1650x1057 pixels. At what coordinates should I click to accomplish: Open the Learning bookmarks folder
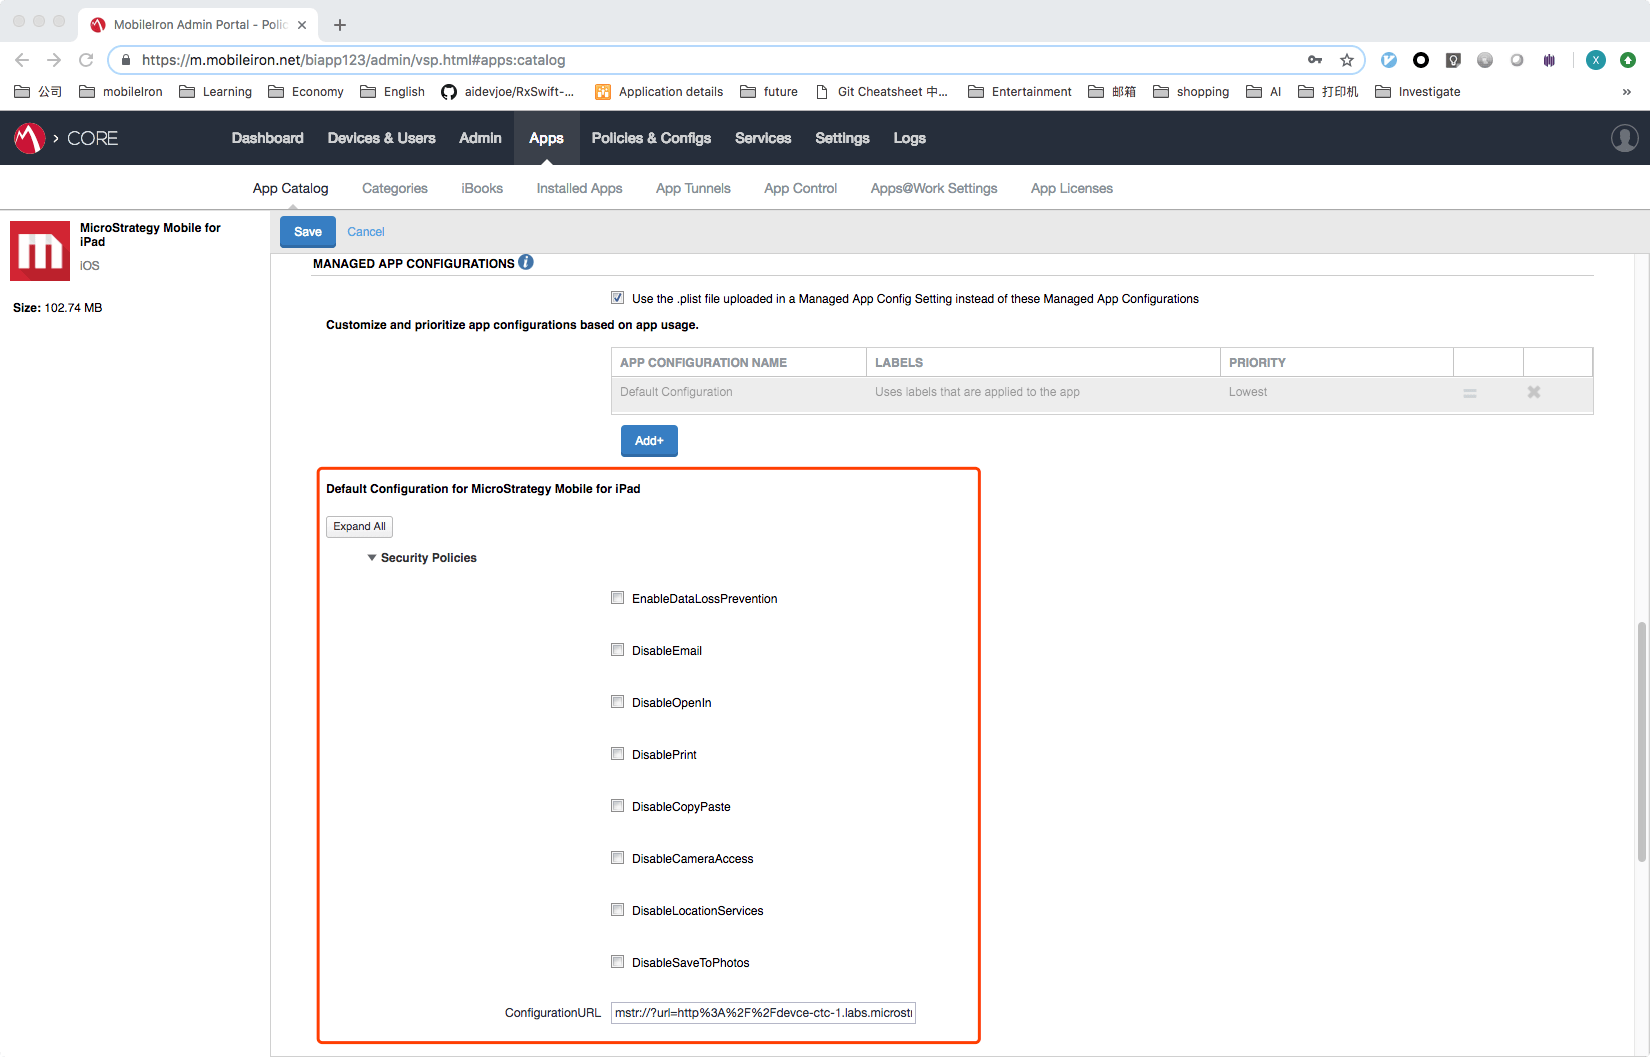coord(215,92)
